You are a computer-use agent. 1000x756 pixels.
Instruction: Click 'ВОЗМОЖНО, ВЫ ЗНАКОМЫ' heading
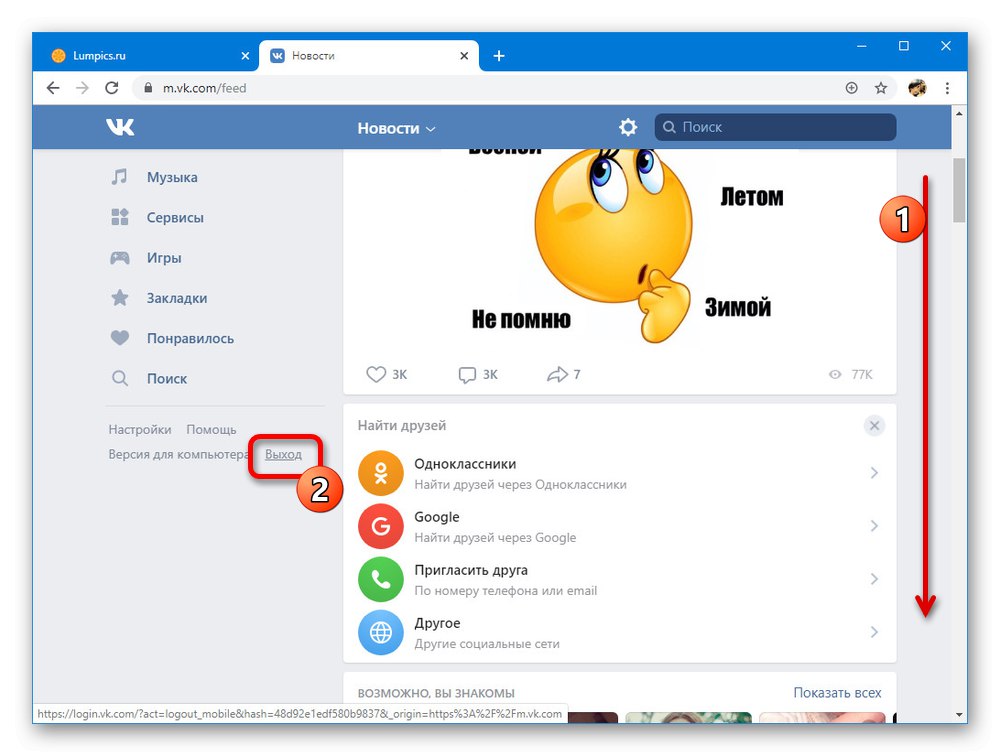point(436,693)
